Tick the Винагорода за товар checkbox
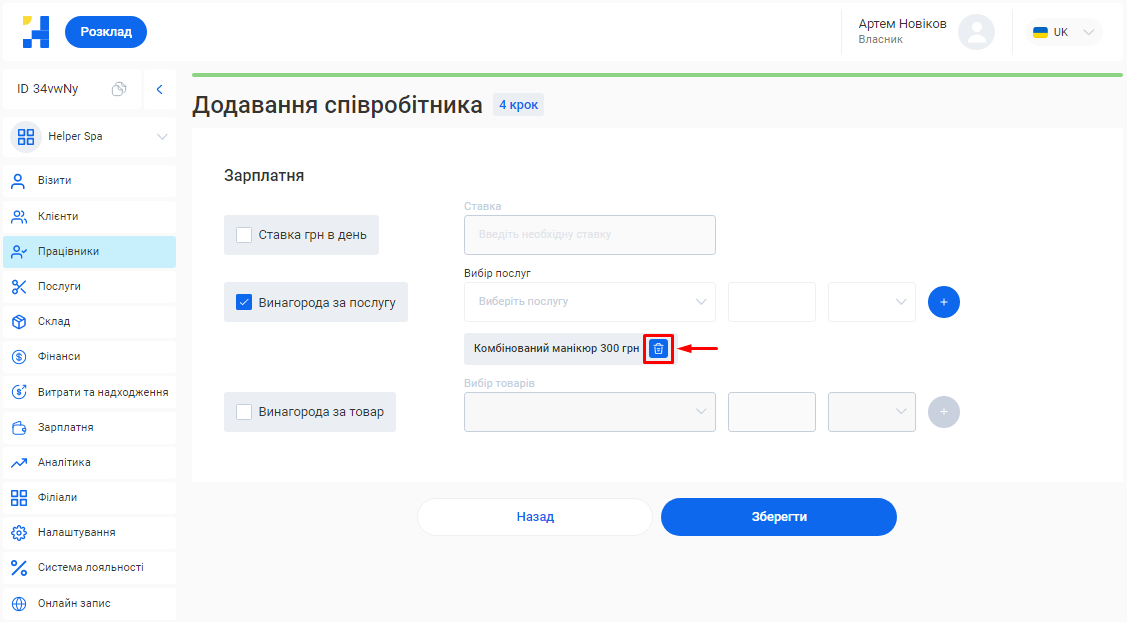 (x=244, y=412)
